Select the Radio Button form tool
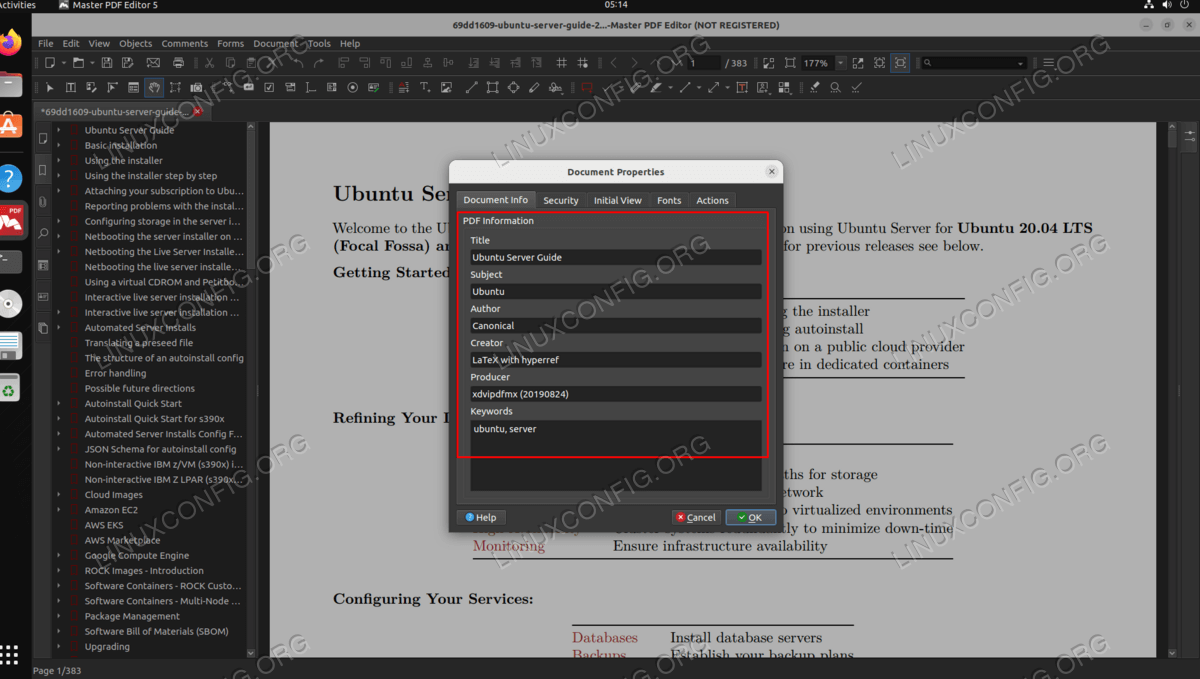This screenshot has height=679, width=1200. [353, 87]
